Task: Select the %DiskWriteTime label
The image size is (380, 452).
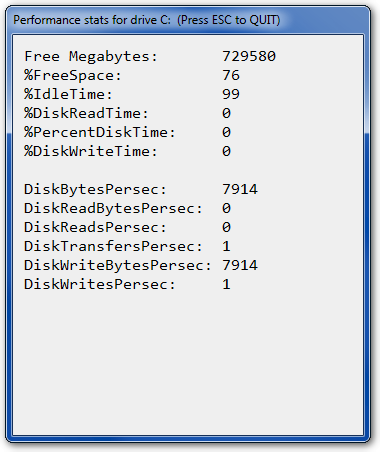Action: tap(91, 151)
